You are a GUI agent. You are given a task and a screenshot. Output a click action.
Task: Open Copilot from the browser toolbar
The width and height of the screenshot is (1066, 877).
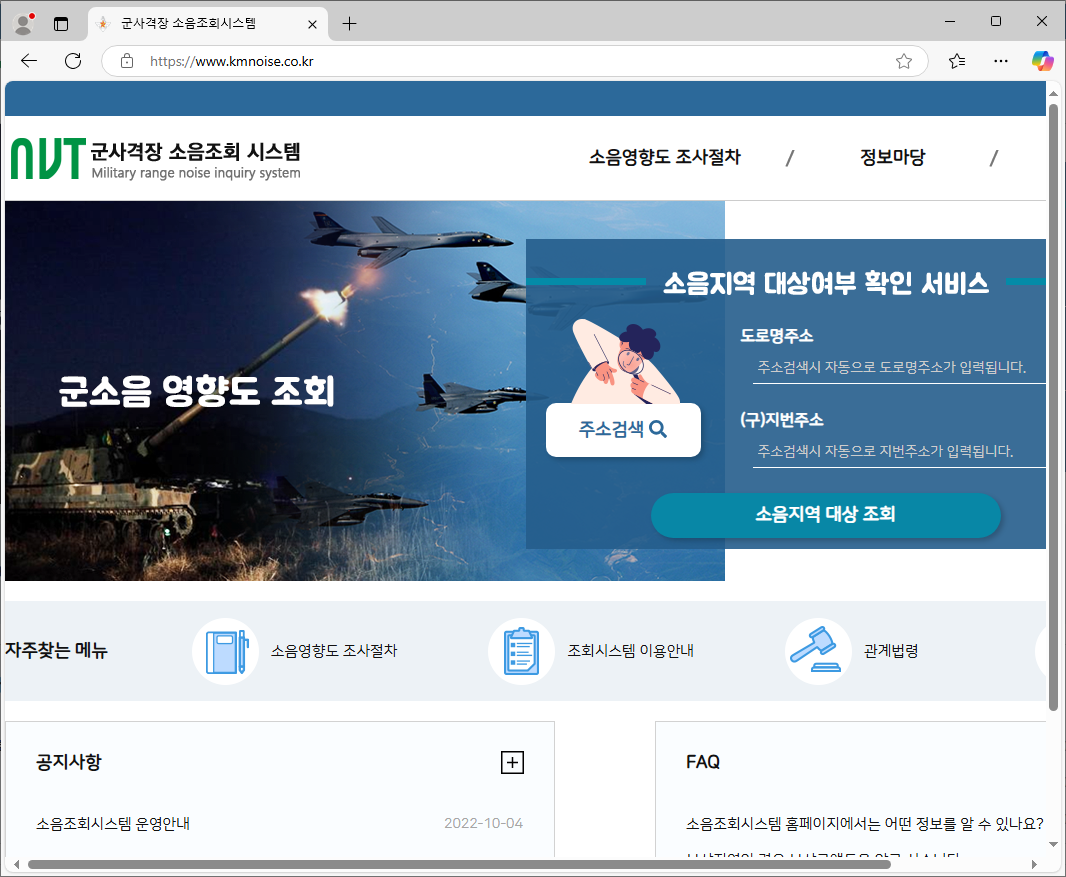[1042, 61]
